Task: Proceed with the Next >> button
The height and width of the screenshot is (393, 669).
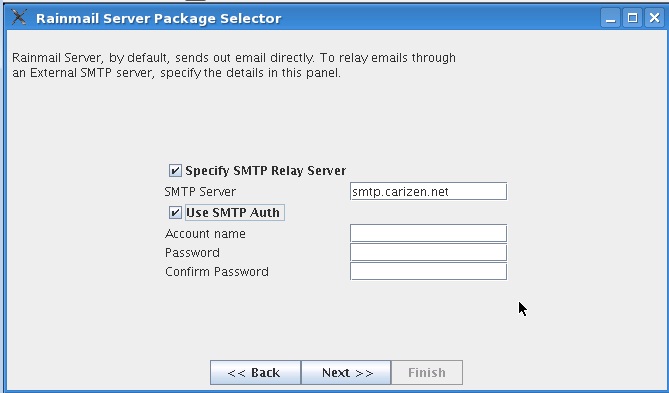Action: click(x=346, y=373)
